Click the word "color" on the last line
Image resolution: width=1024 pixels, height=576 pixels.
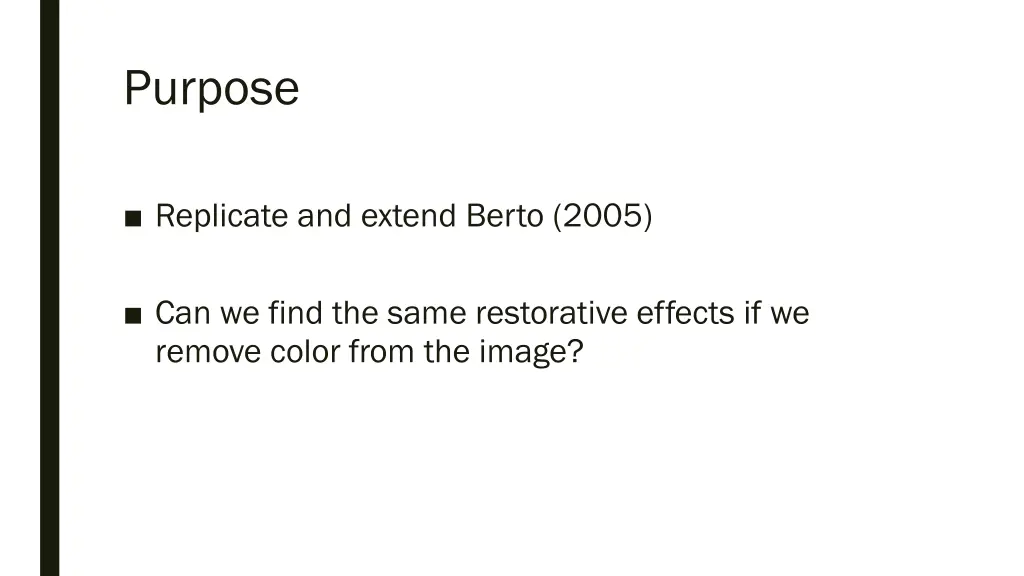click(x=305, y=352)
